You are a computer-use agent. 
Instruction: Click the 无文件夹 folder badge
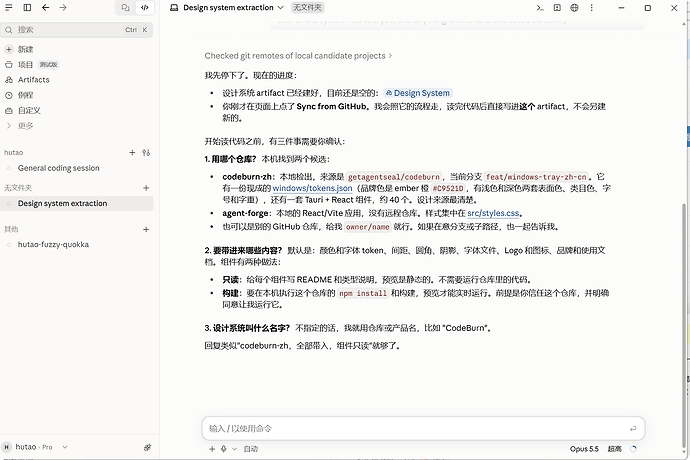(308, 7)
